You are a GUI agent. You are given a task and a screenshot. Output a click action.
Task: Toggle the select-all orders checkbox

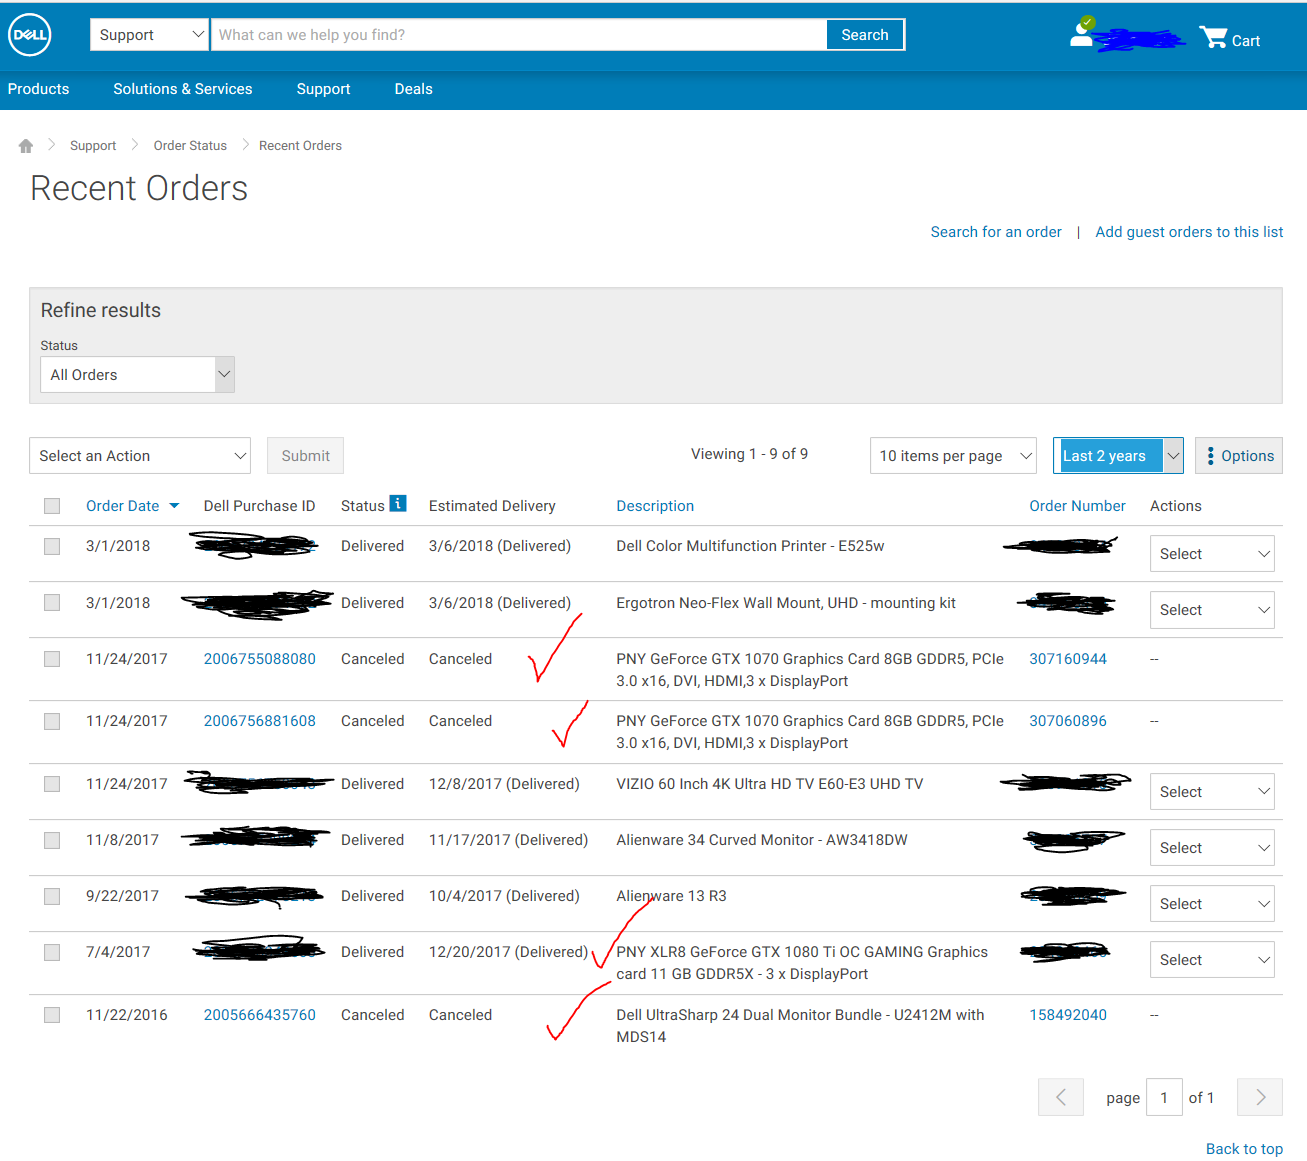[x=52, y=506]
